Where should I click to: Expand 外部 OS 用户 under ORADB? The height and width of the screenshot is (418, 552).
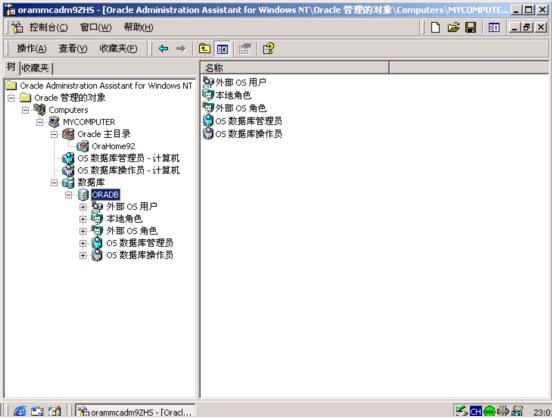(x=83, y=207)
